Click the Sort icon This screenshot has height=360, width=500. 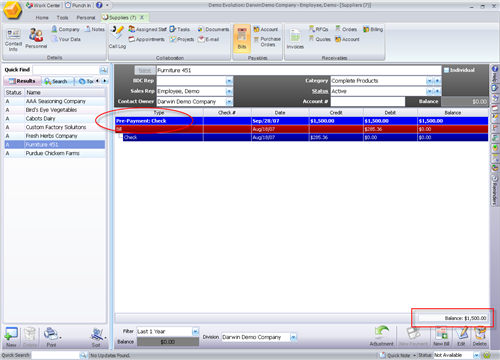(97, 337)
